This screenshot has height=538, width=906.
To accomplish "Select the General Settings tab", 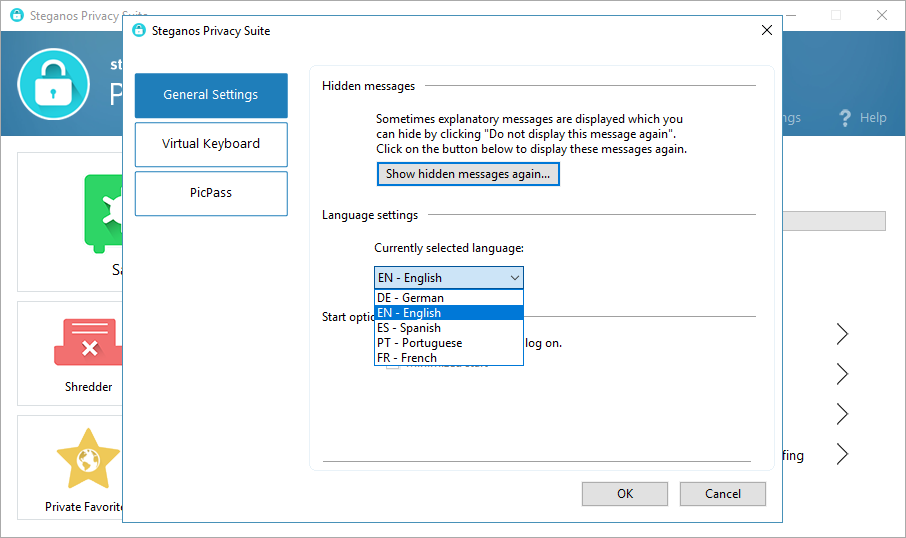I will click(x=211, y=95).
